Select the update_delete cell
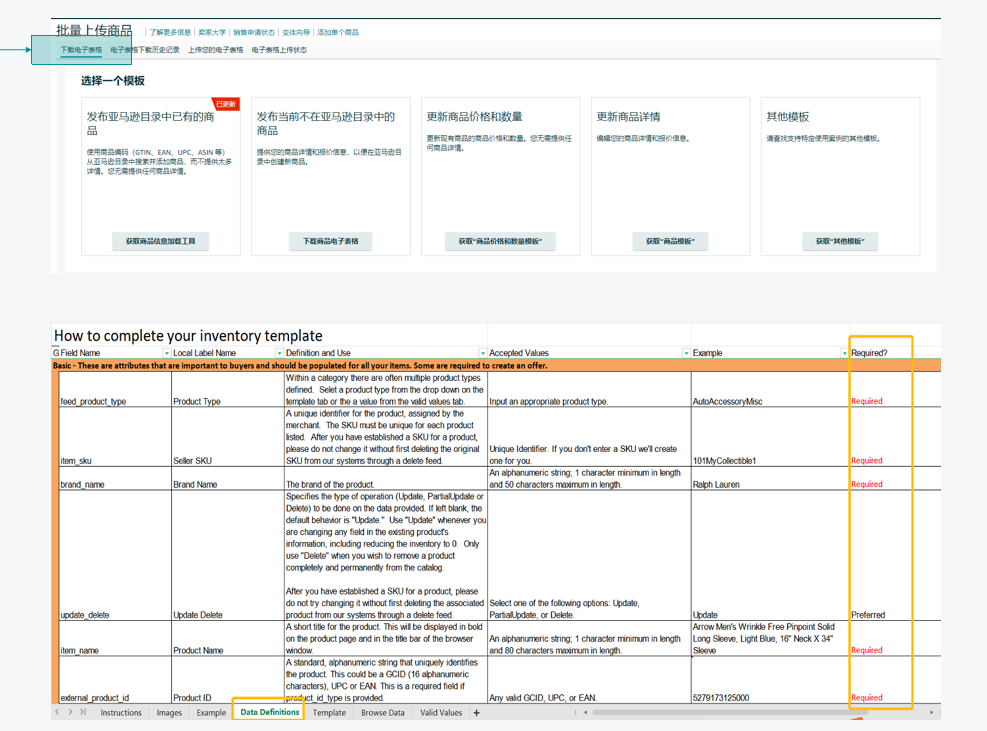The height and width of the screenshot is (731, 987). (x=115, y=555)
